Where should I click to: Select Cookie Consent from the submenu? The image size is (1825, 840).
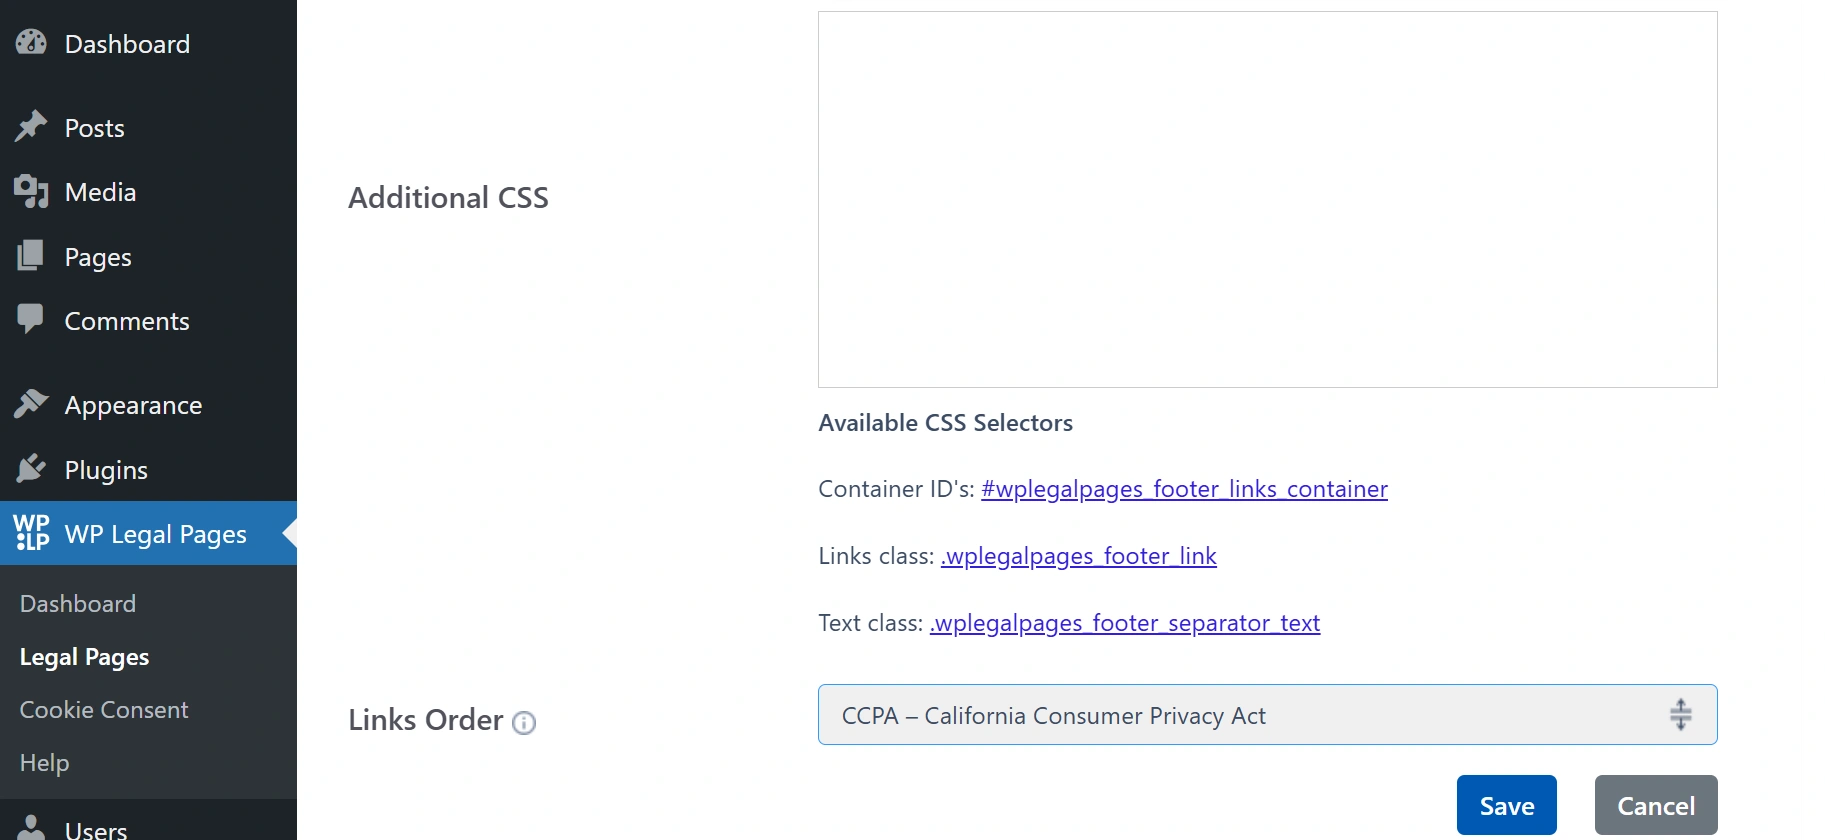coord(103,710)
